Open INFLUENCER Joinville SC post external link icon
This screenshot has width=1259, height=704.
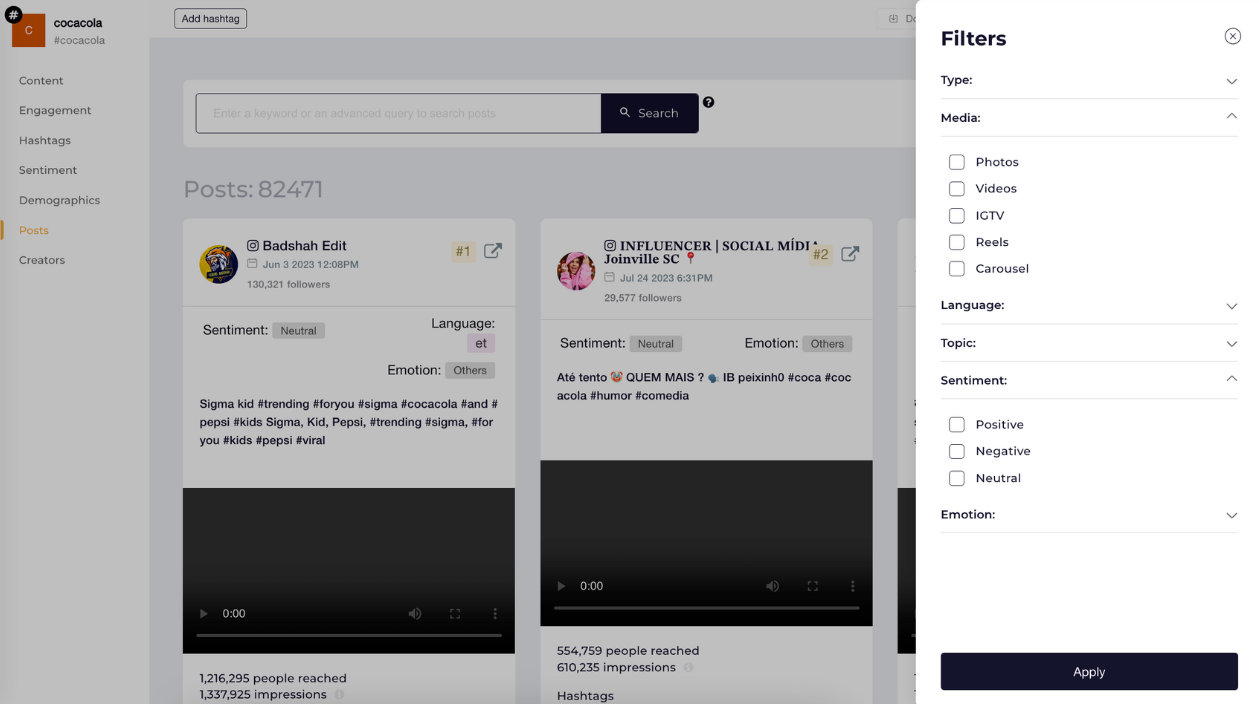pos(850,254)
